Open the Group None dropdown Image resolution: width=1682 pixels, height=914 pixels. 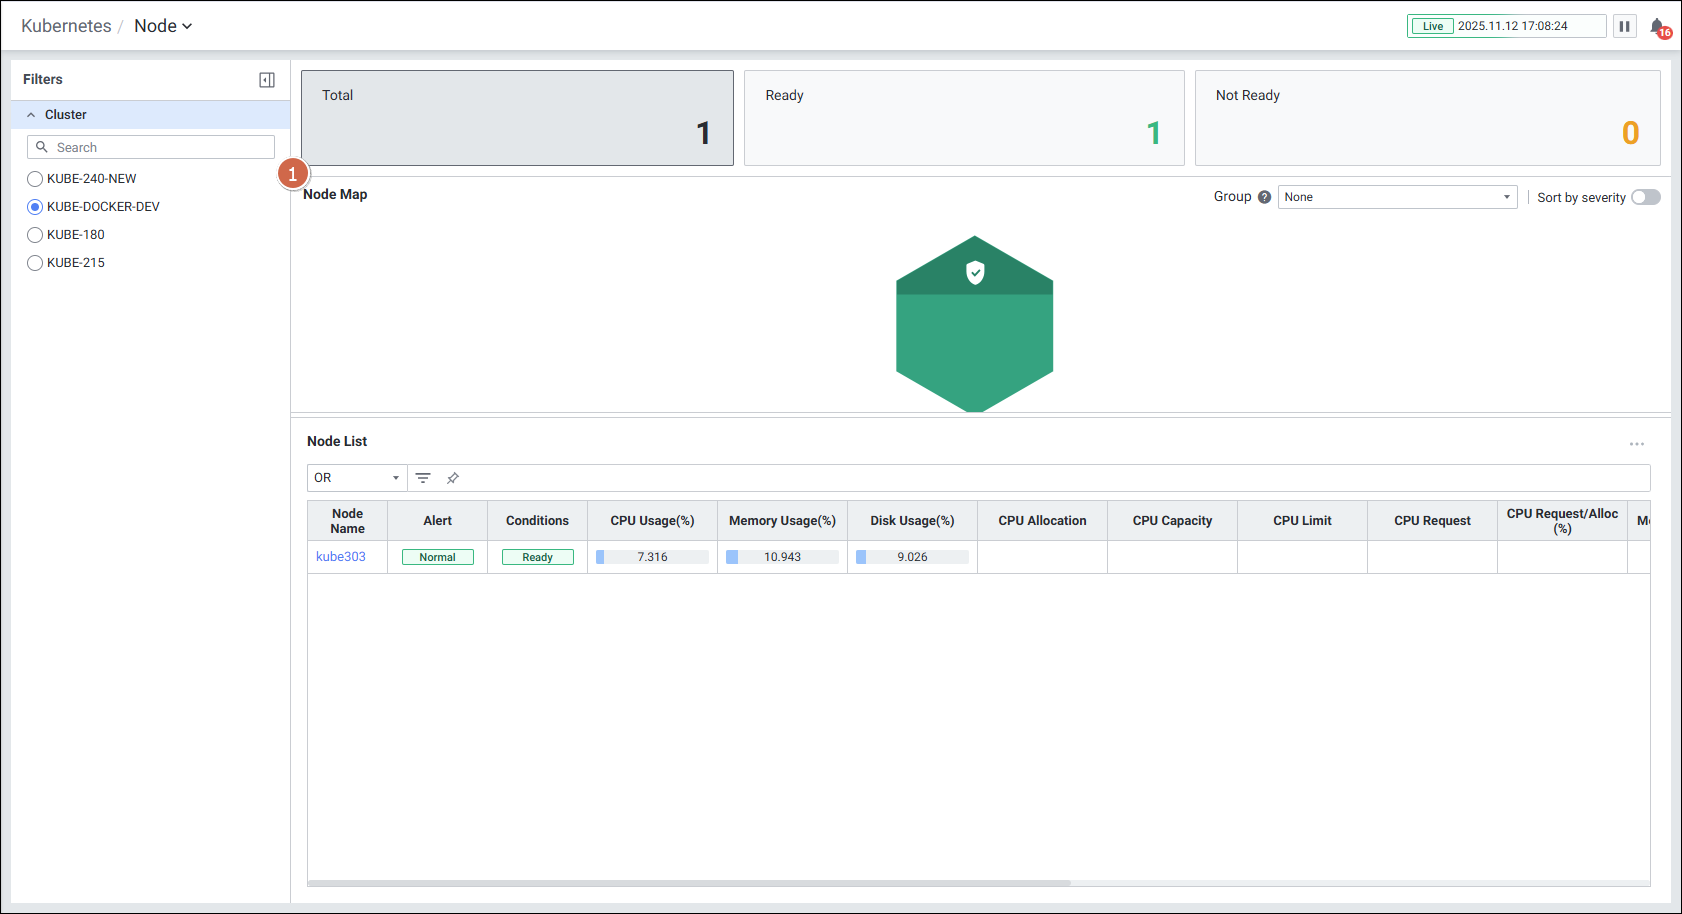[1397, 197]
